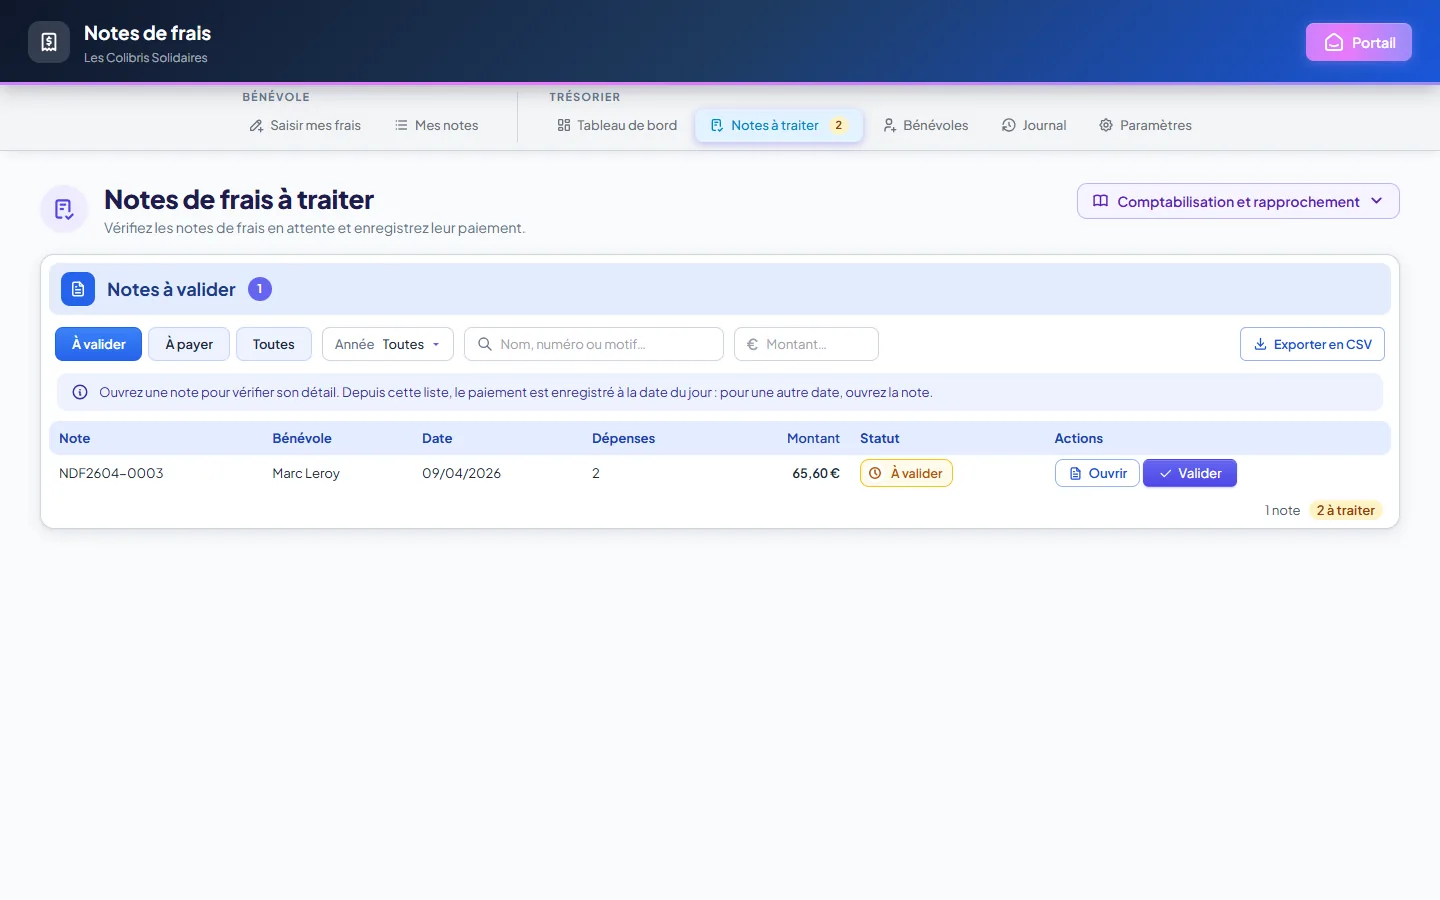Open the Portail home button
This screenshot has height=900, width=1440.
[1358, 42]
